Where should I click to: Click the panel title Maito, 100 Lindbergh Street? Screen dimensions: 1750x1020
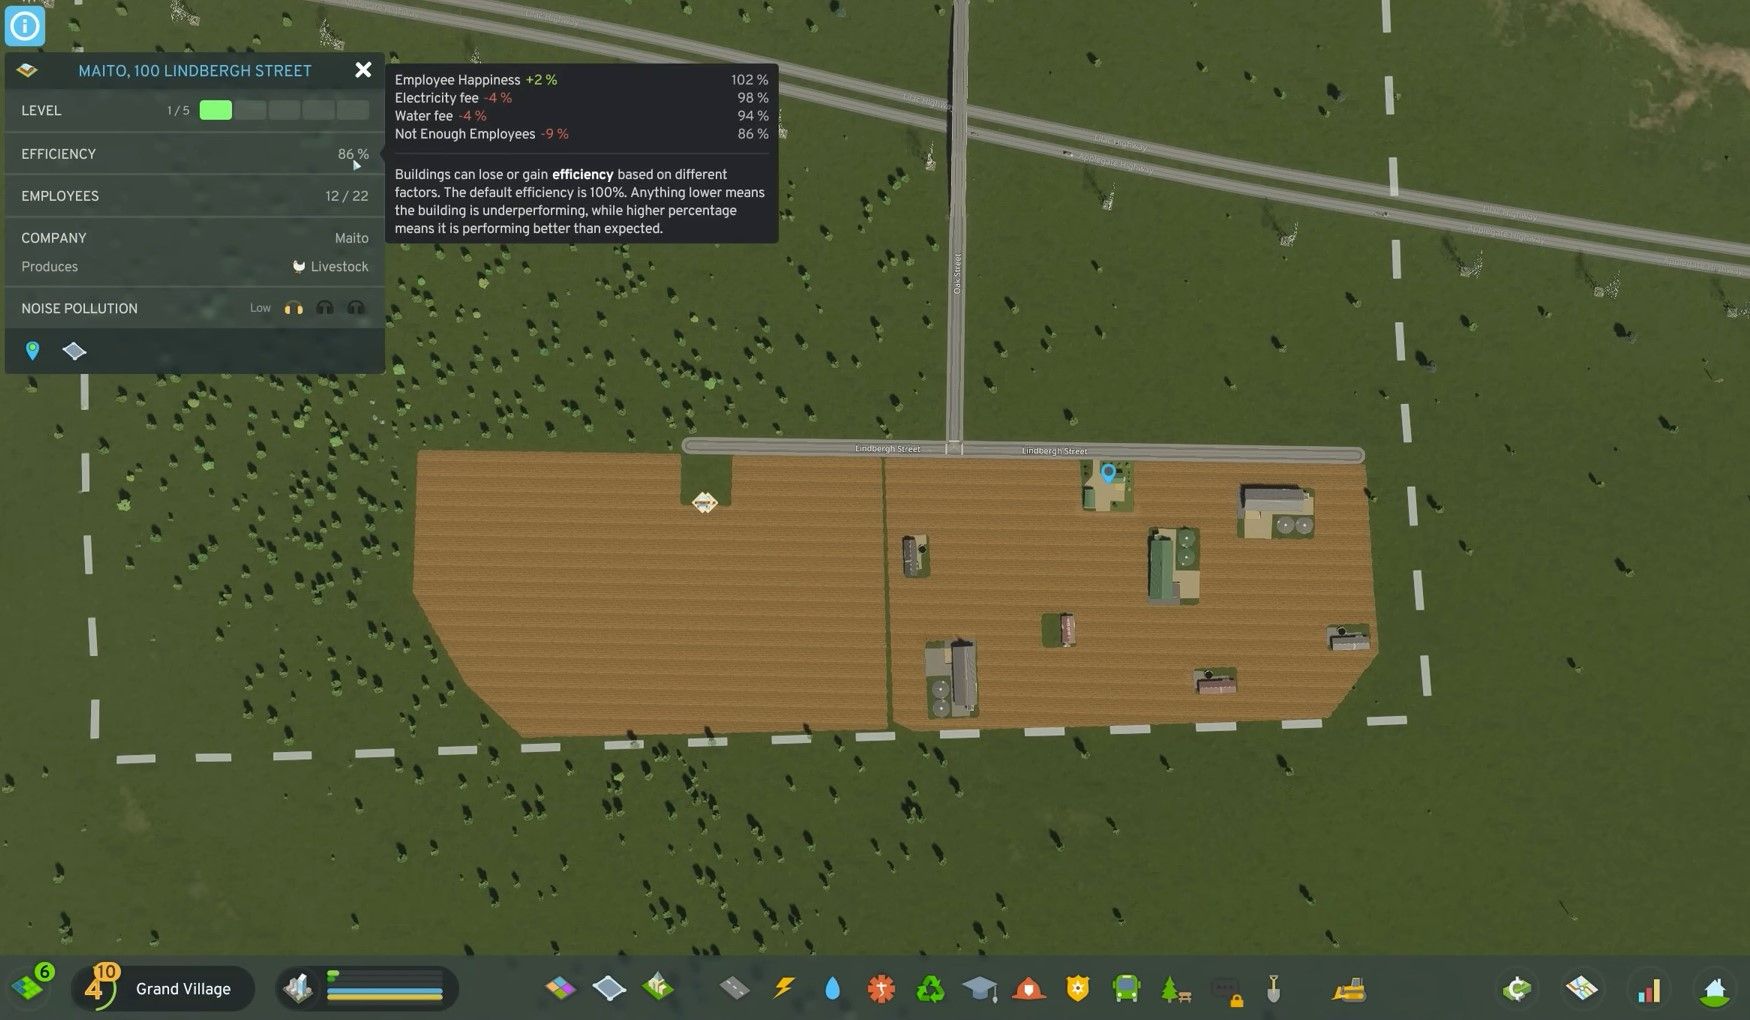[x=195, y=71]
